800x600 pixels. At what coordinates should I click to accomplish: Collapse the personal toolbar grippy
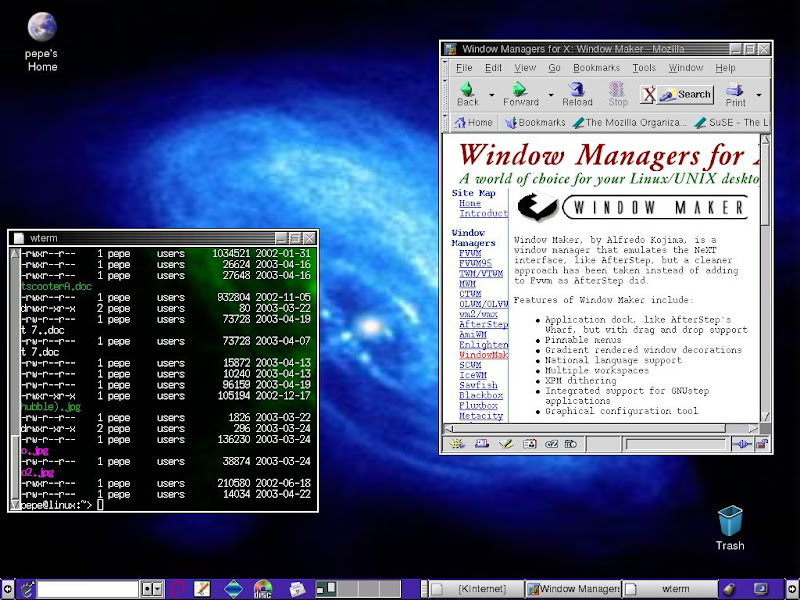point(445,122)
